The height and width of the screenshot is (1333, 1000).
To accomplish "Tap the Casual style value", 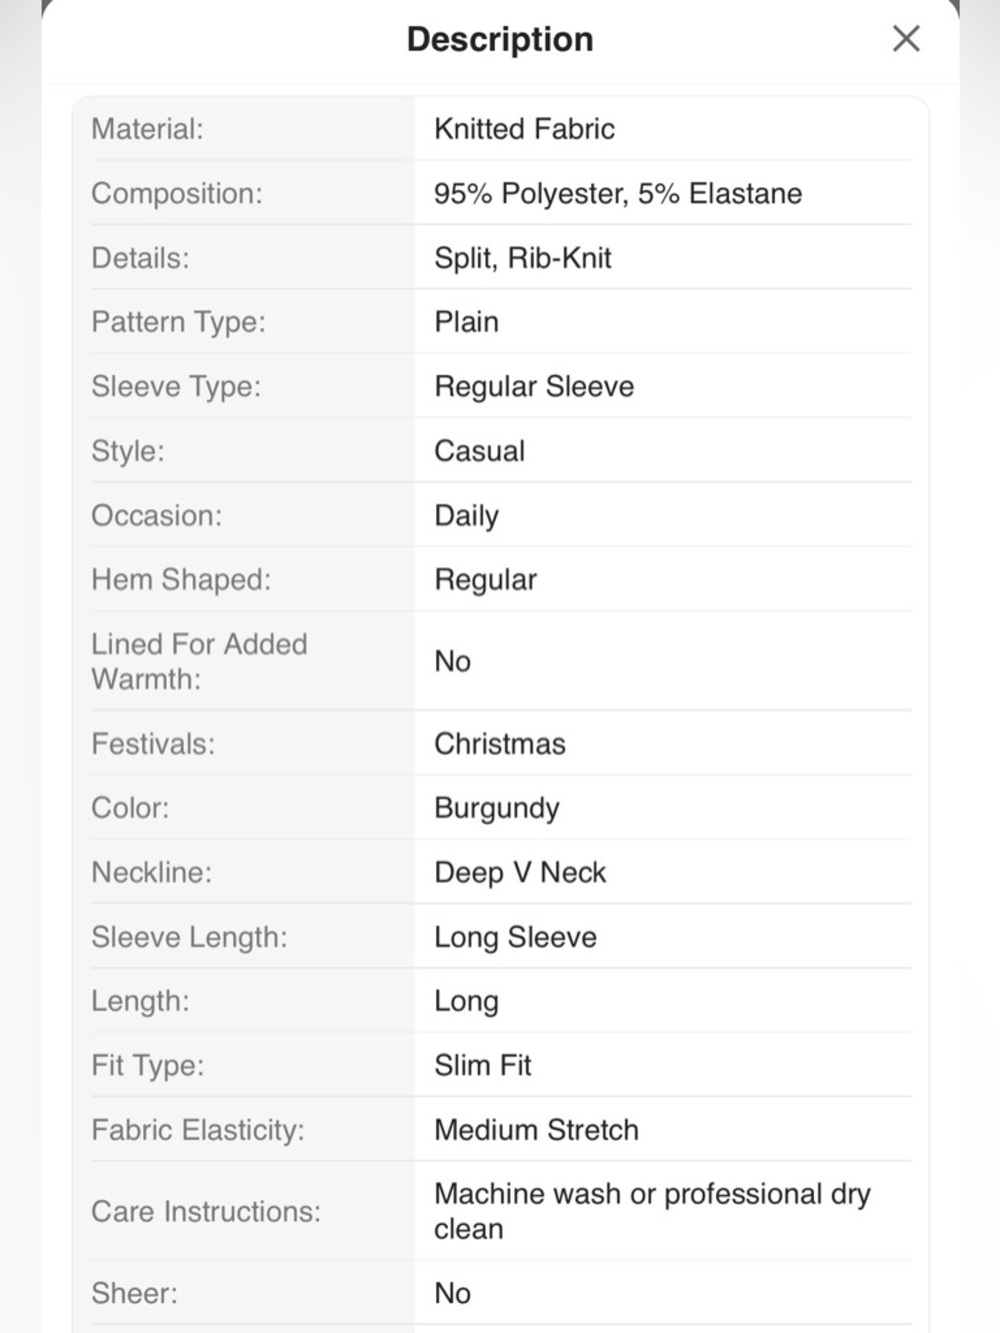I will (479, 451).
